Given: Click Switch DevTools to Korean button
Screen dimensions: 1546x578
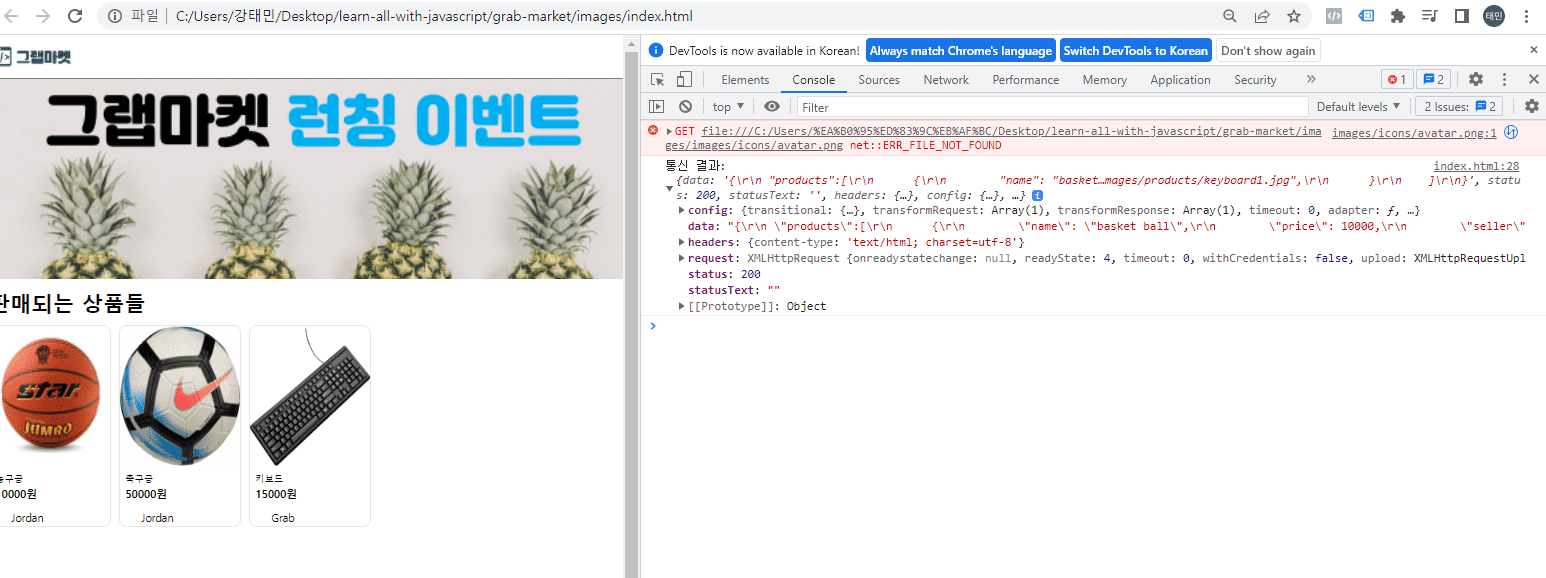Looking at the screenshot, I should coord(1135,50).
